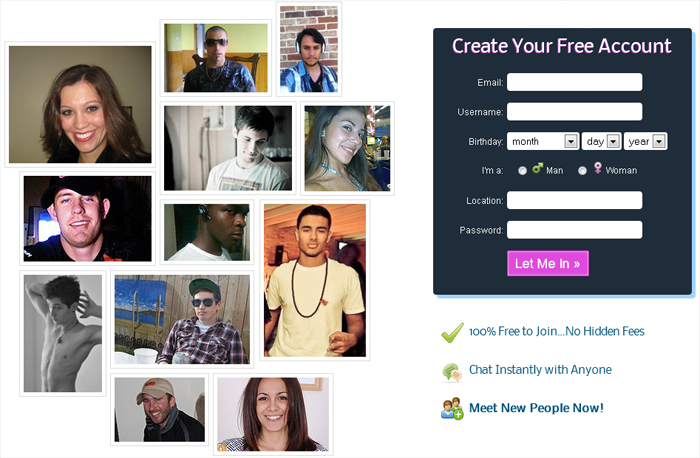Image resolution: width=700 pixels, height=458 pixels.
Task: Click the meet new people icon
Action: (x=452, y=408)
